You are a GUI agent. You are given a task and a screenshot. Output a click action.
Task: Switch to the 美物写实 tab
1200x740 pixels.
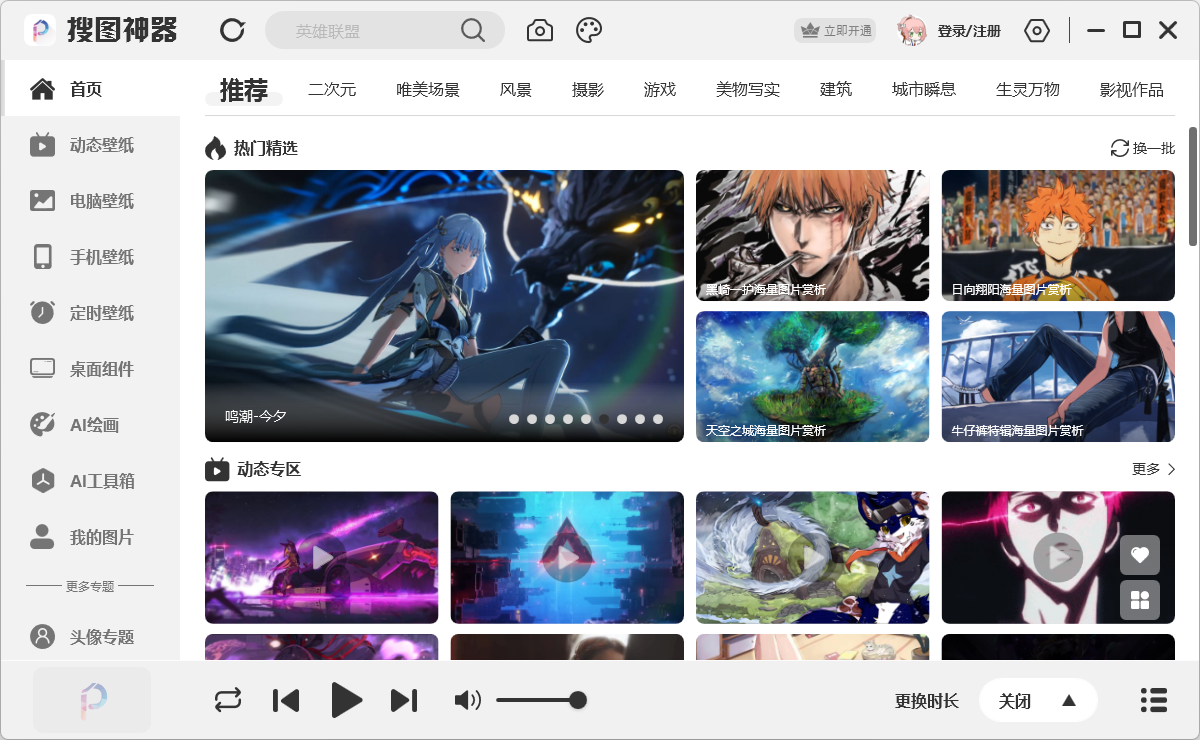748,89
